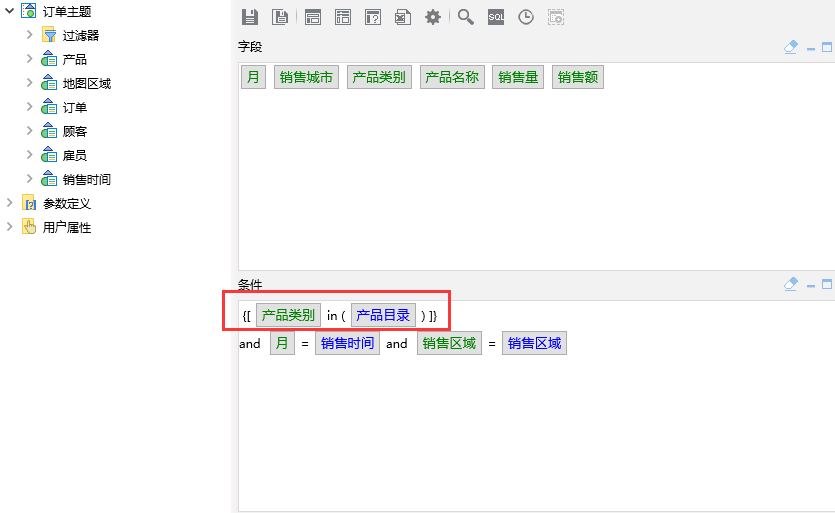Click the table icon beside 雇员
The width and height of the screenshot is (835, 513).
coord(49,154)
